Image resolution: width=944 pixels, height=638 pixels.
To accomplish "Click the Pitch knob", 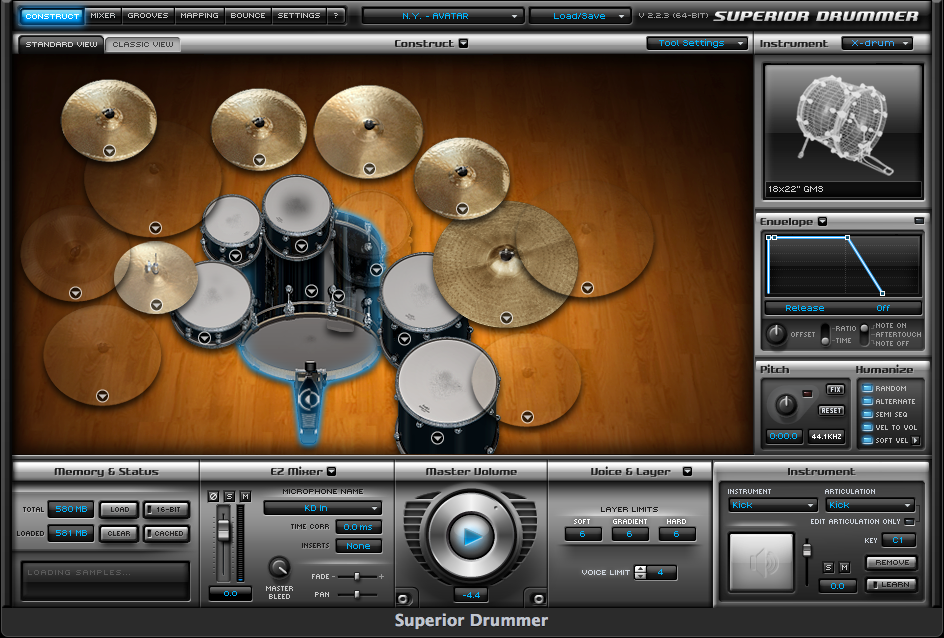I will [786, 405].
